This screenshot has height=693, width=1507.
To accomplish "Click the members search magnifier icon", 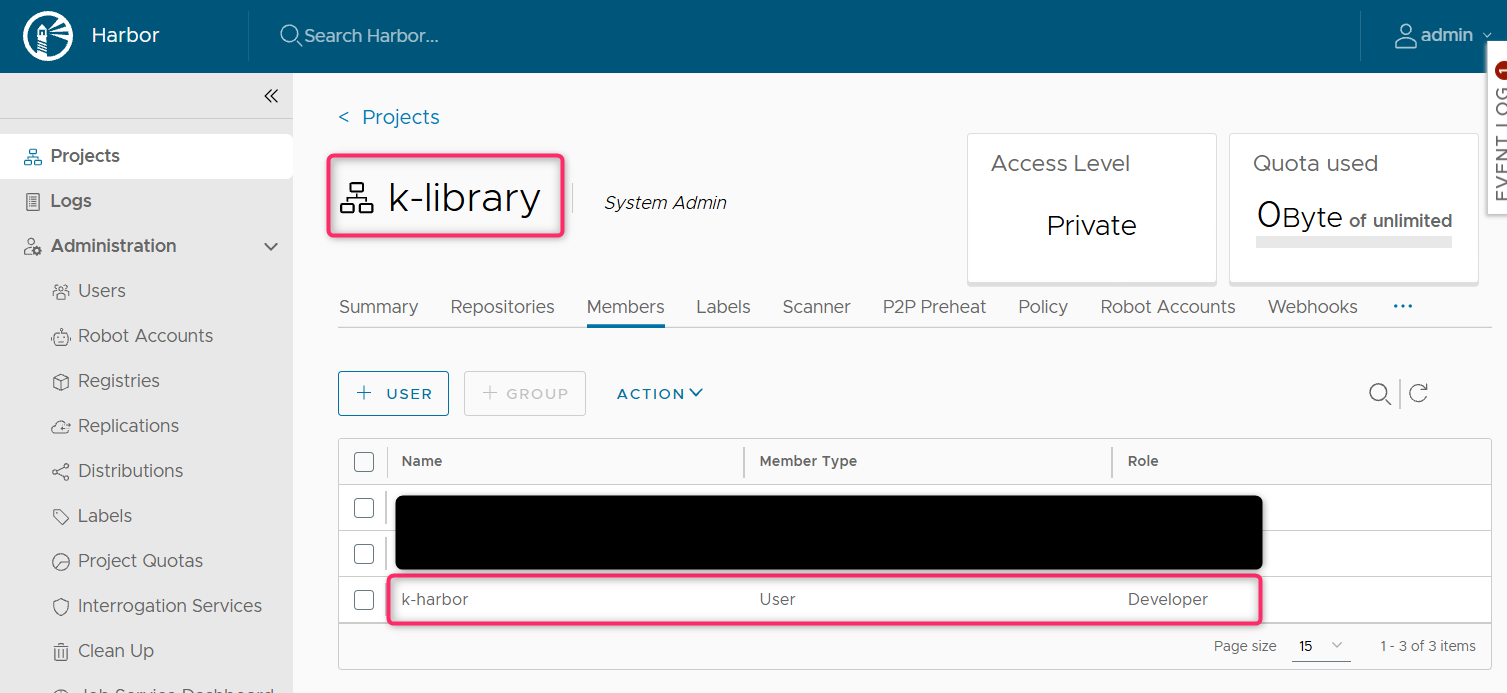I will (x=1380, y=394).
